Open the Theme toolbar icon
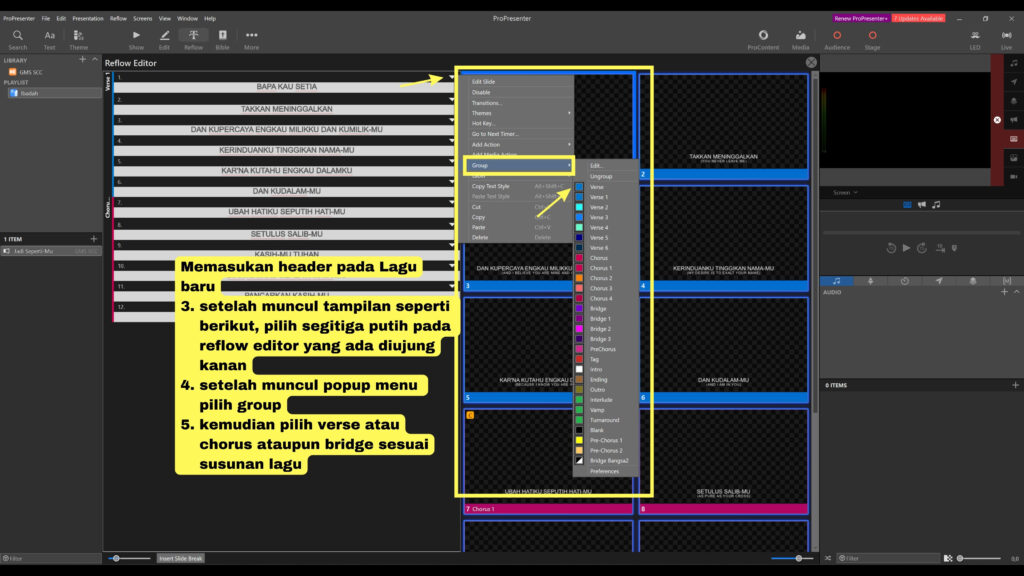The height and width of the screenshot is (576, 1024). pyautogui.click(x=78, y=39)
